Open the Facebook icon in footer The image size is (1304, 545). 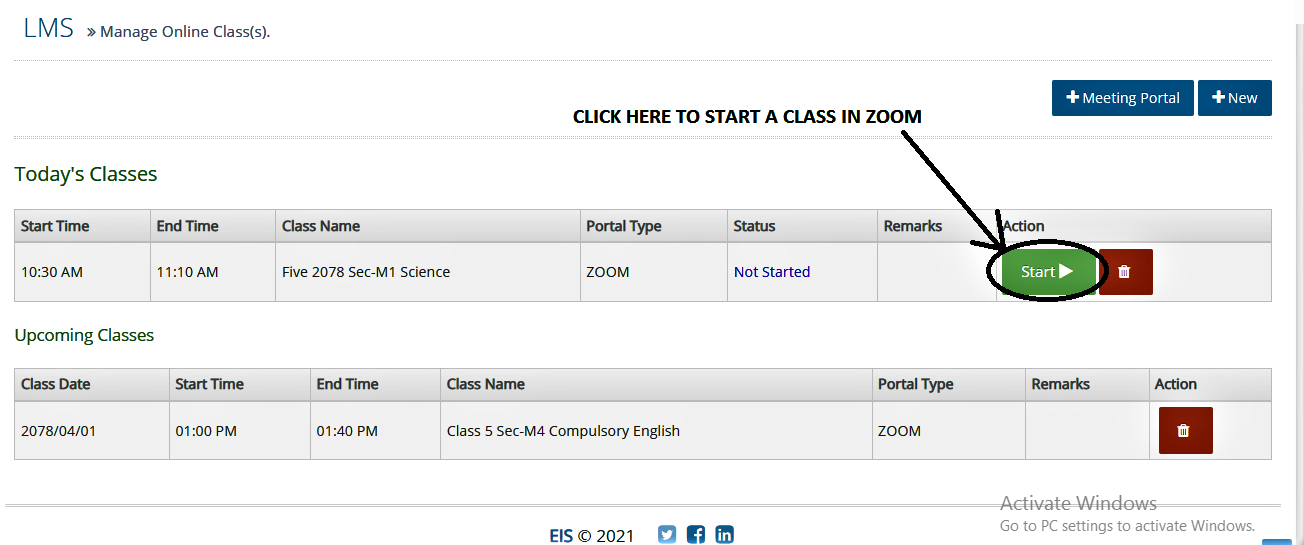coord(696,535)
